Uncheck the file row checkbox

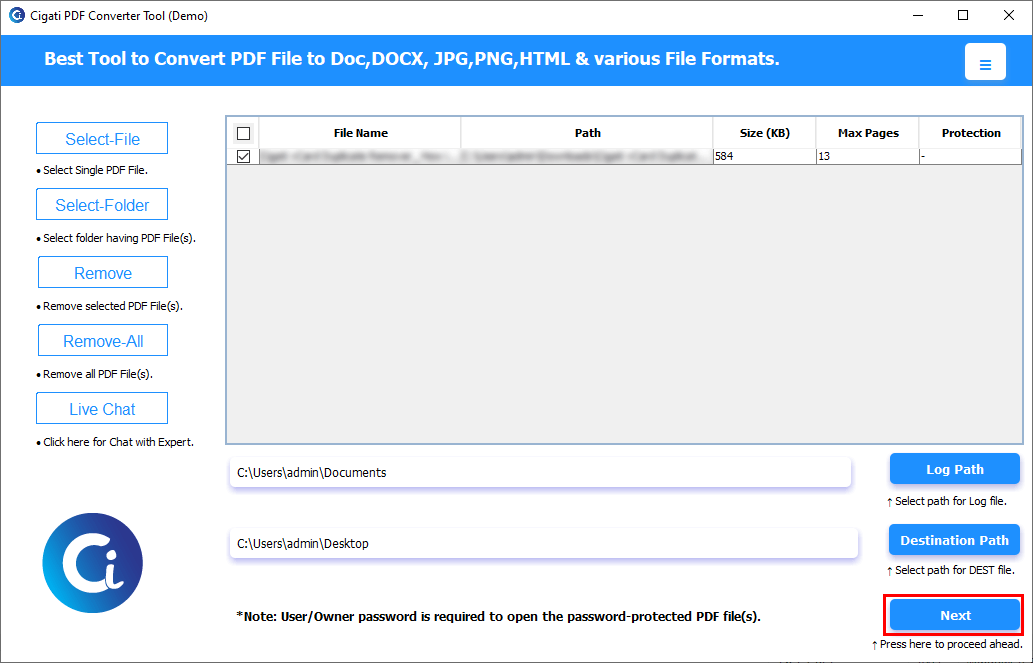(x=243, y=156)
